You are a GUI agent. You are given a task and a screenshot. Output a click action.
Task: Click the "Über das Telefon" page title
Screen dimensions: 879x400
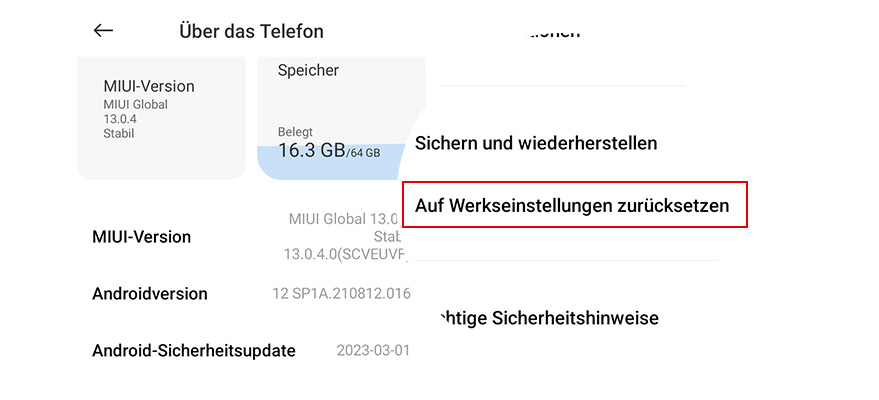point(251,31)
